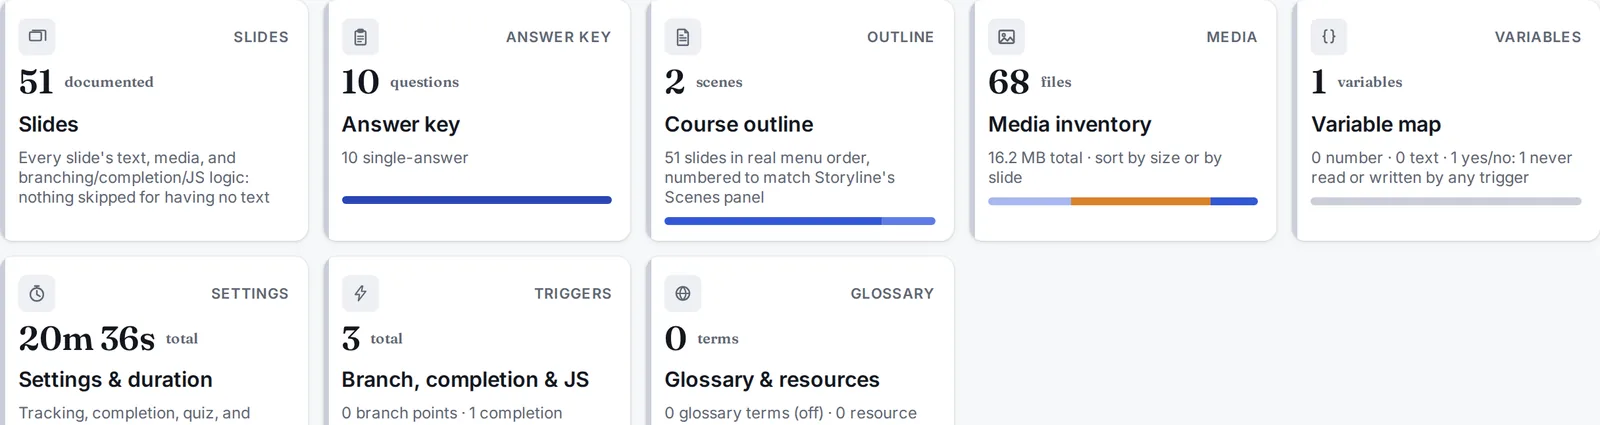Screen dimensions: 1600x425
Task: Click the Outline document icon
Action: [x=683, y=37]
